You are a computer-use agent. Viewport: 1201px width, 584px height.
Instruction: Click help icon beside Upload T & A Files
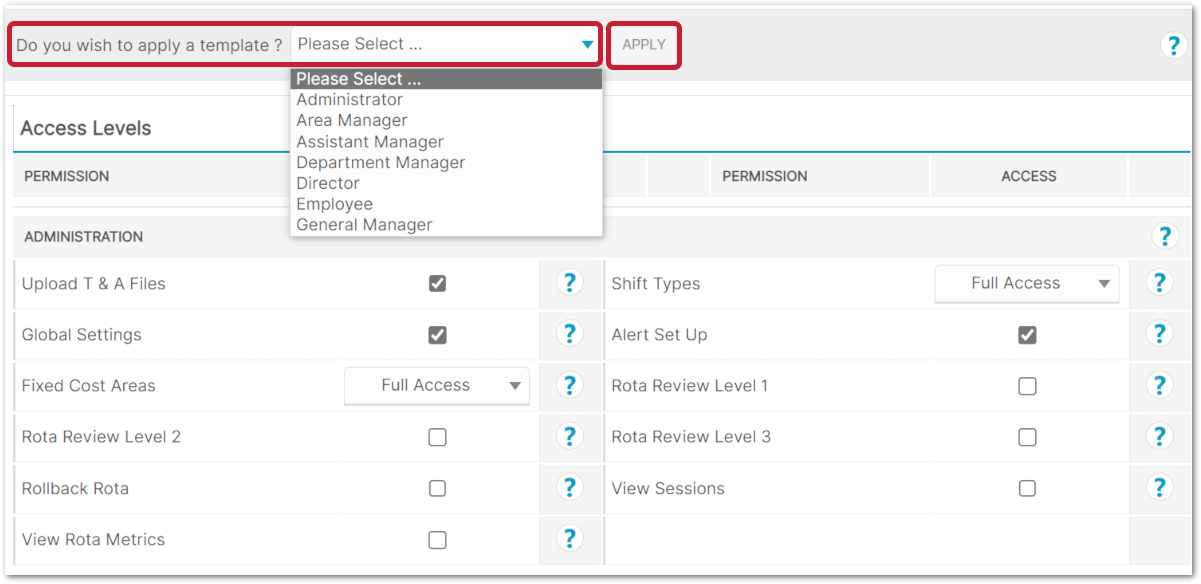pyautogui.click(x=569, y=283)
